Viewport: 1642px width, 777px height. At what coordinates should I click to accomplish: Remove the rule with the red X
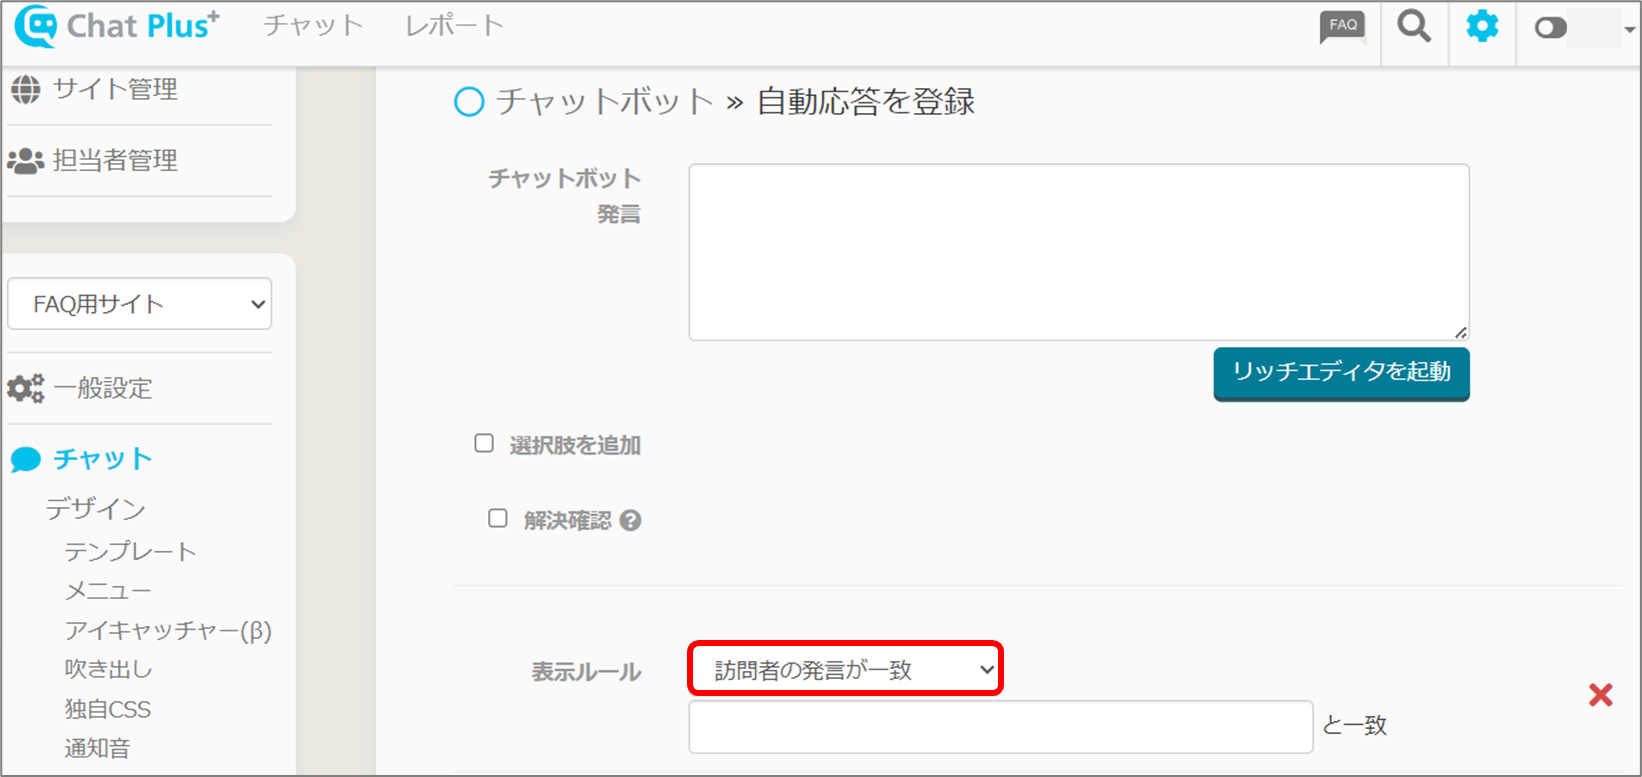pyautogui.click(x=1600, y=695)
